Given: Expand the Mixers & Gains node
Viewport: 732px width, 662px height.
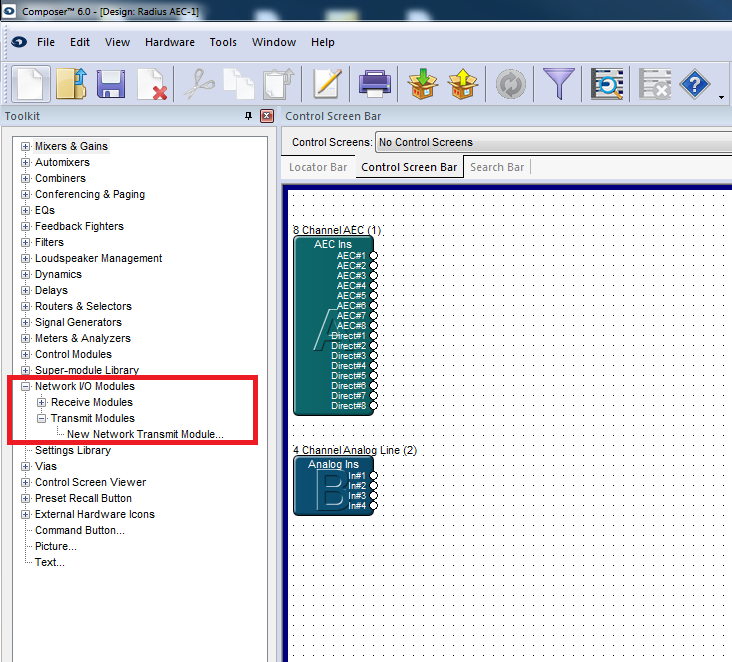Looking at the screenshot, I should (x=26, y=146).
